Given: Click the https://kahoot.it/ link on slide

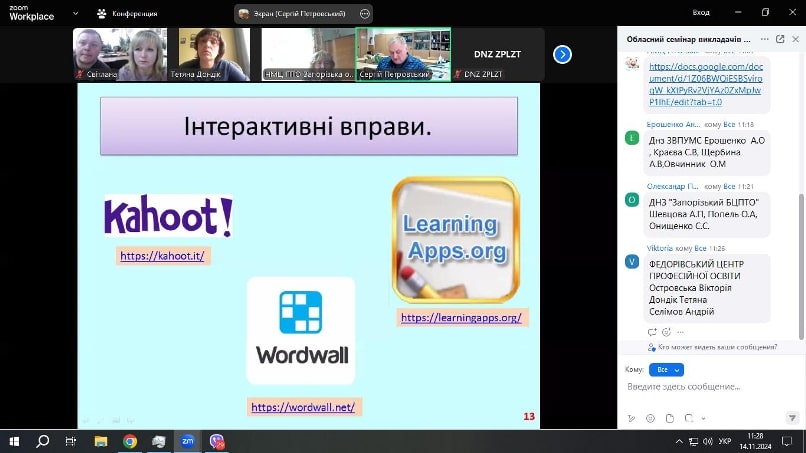Looking at the screenshot, I should click(x=162, y=256).
